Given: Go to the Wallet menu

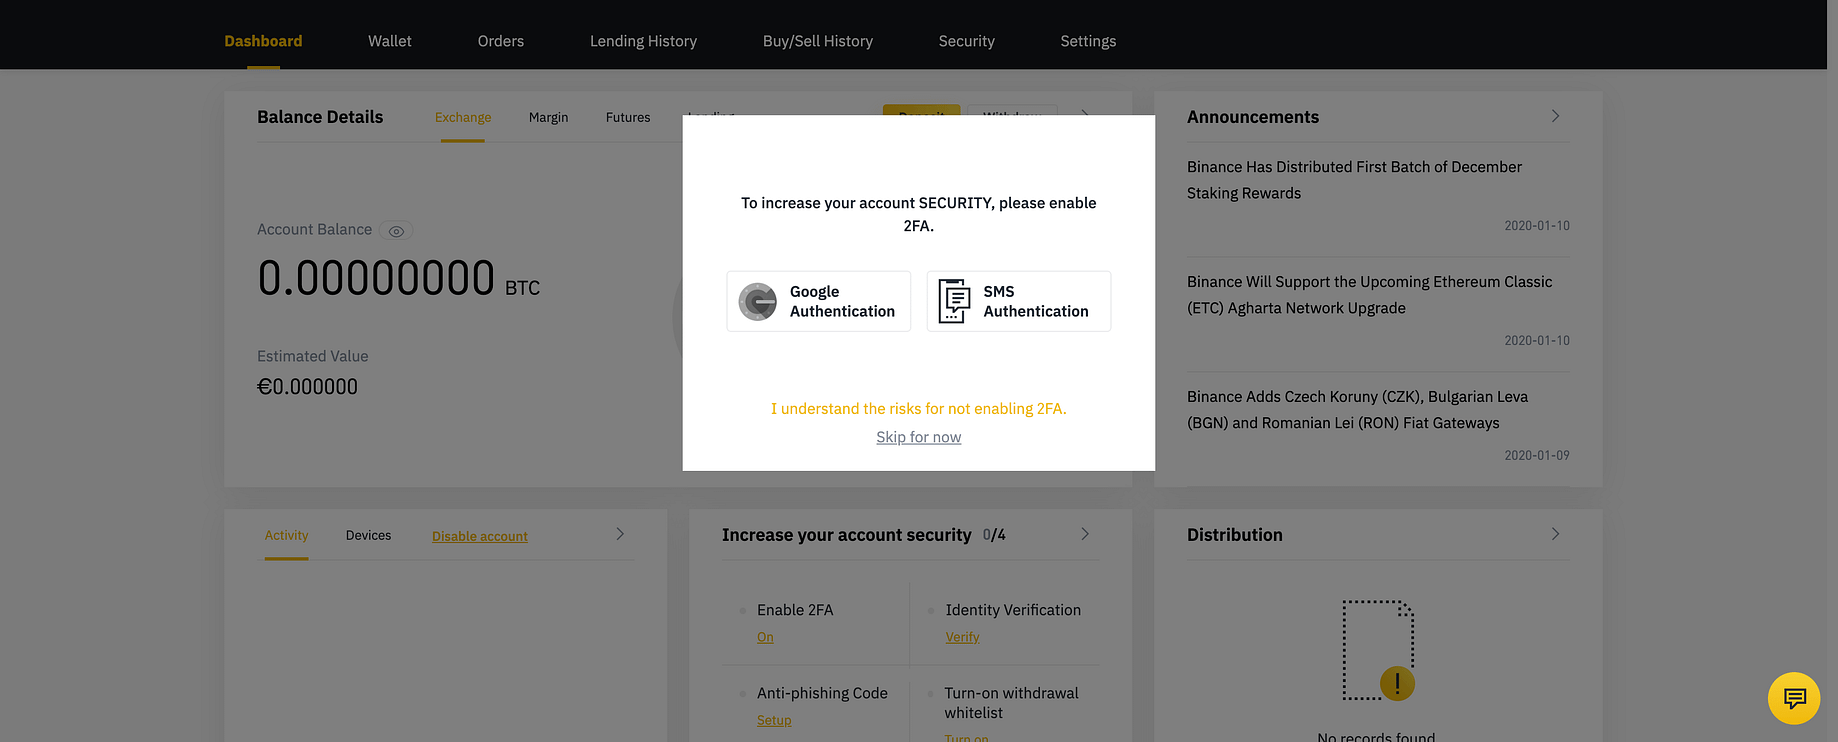Looking at the screenshot, I should [390, 41].
